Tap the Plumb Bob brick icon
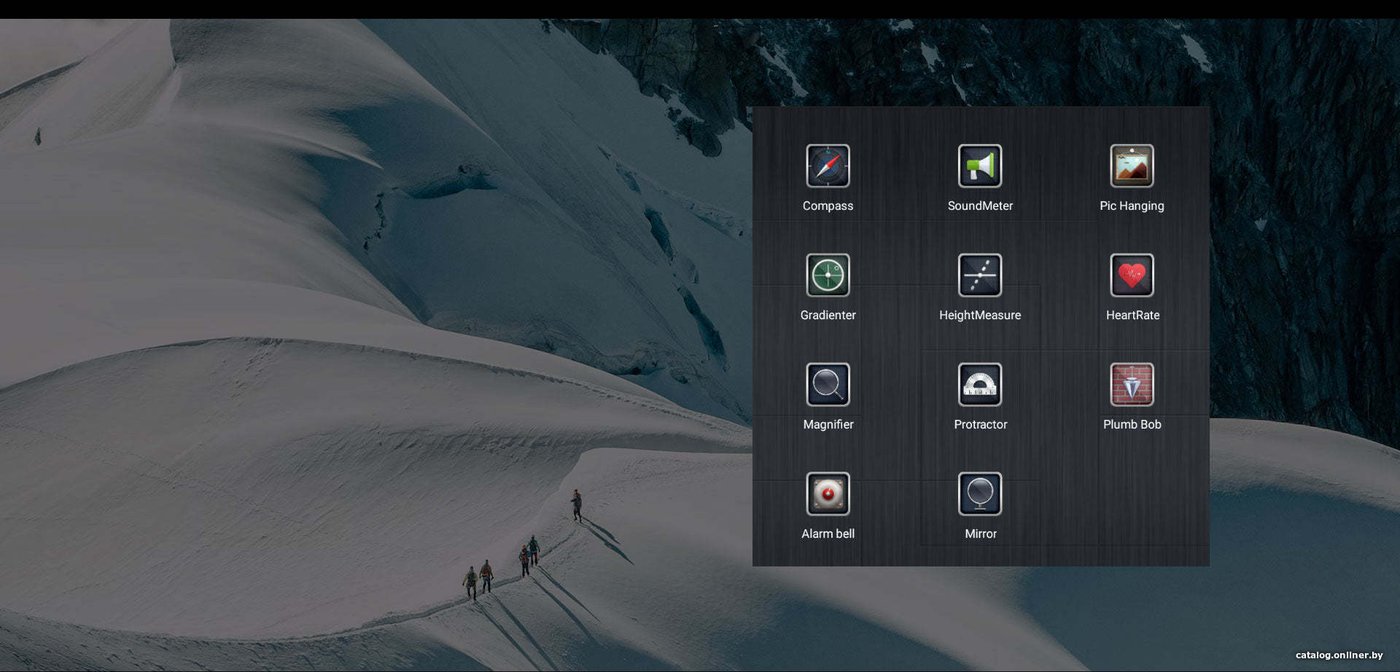The height and width of the screenshot is (672, 1400). [x=1132, y=384]
